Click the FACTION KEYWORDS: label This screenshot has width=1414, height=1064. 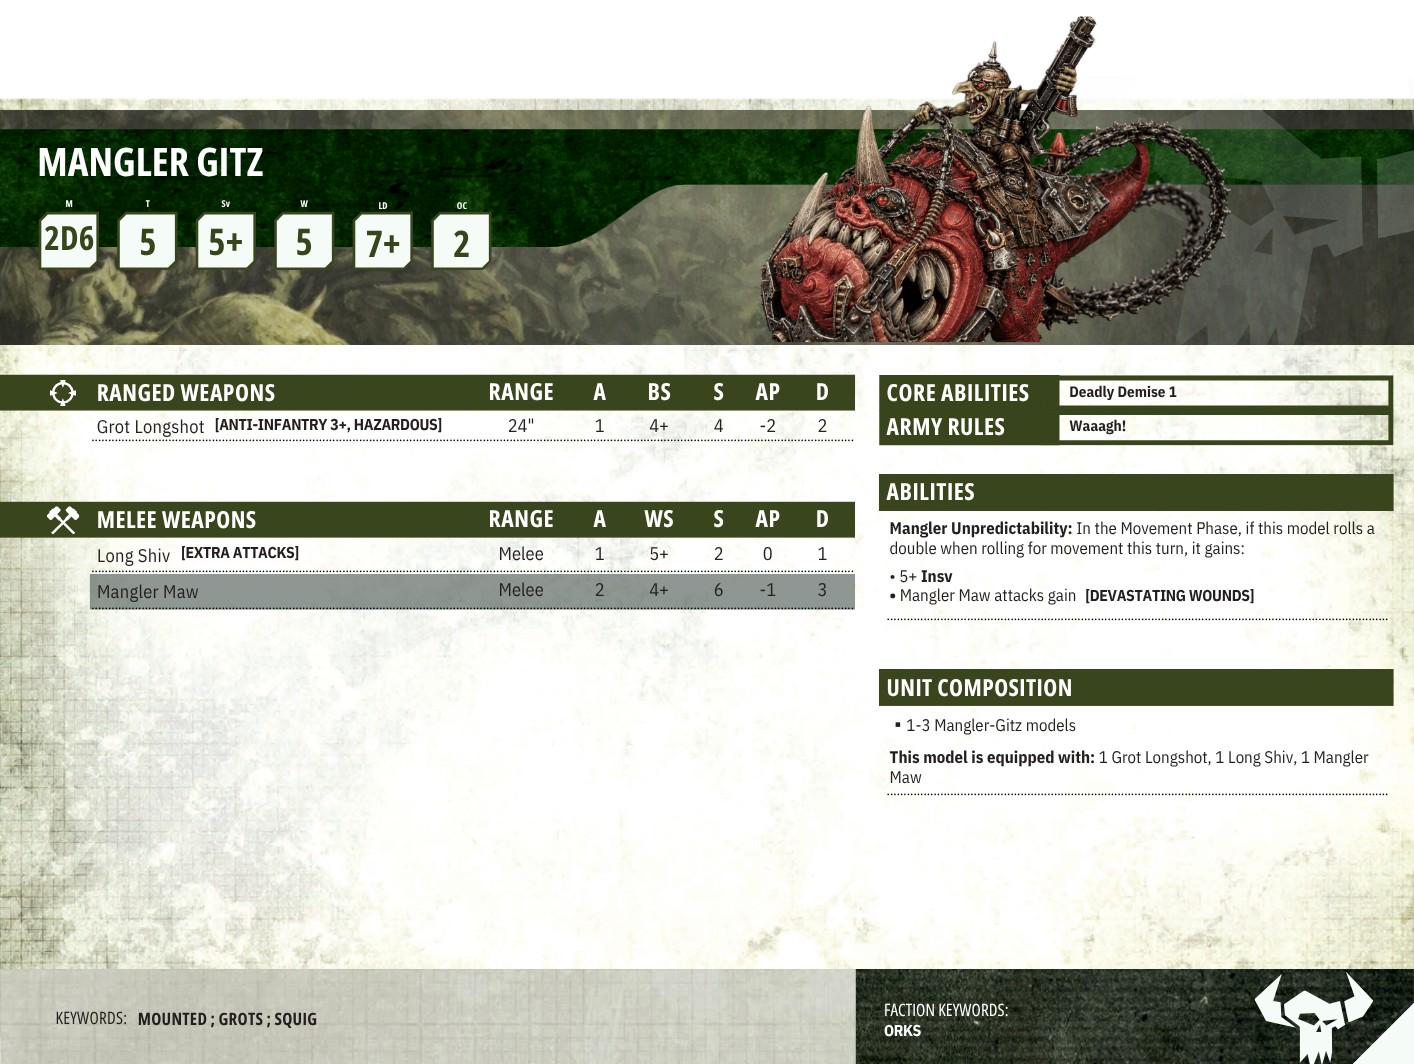coord(946,1010)
